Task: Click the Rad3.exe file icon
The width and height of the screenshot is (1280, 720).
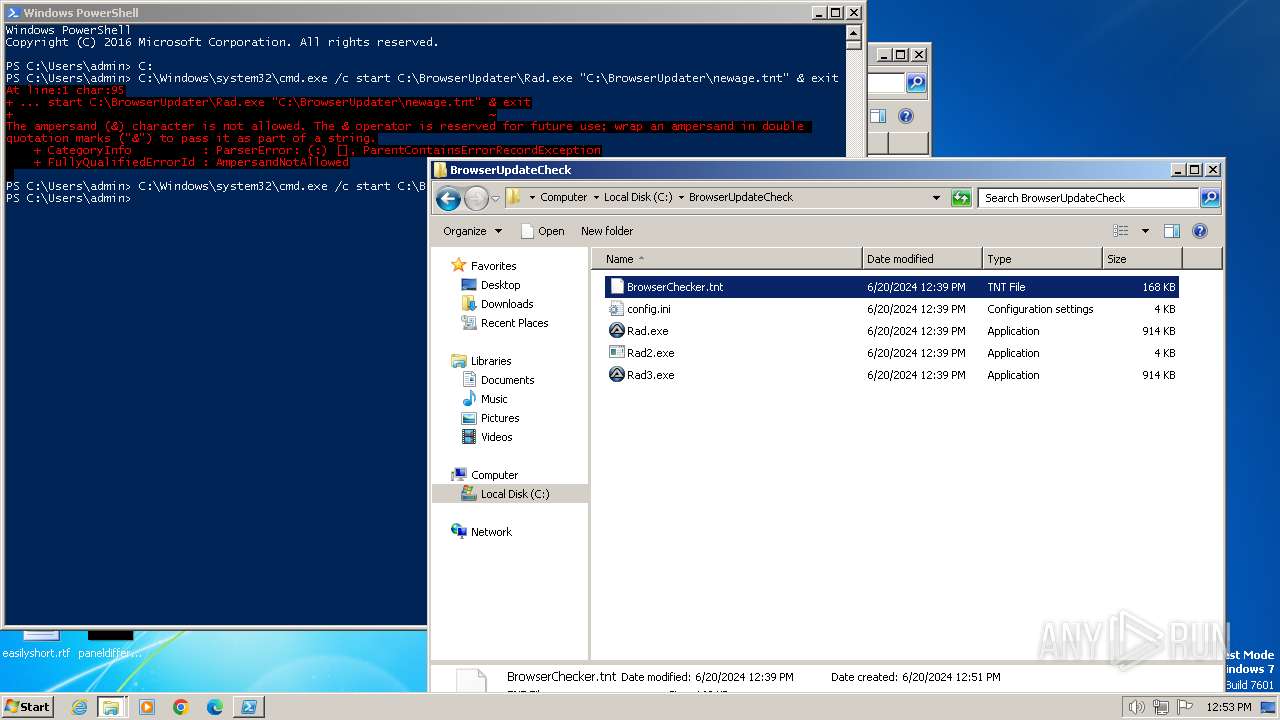Action: point(617,375)
